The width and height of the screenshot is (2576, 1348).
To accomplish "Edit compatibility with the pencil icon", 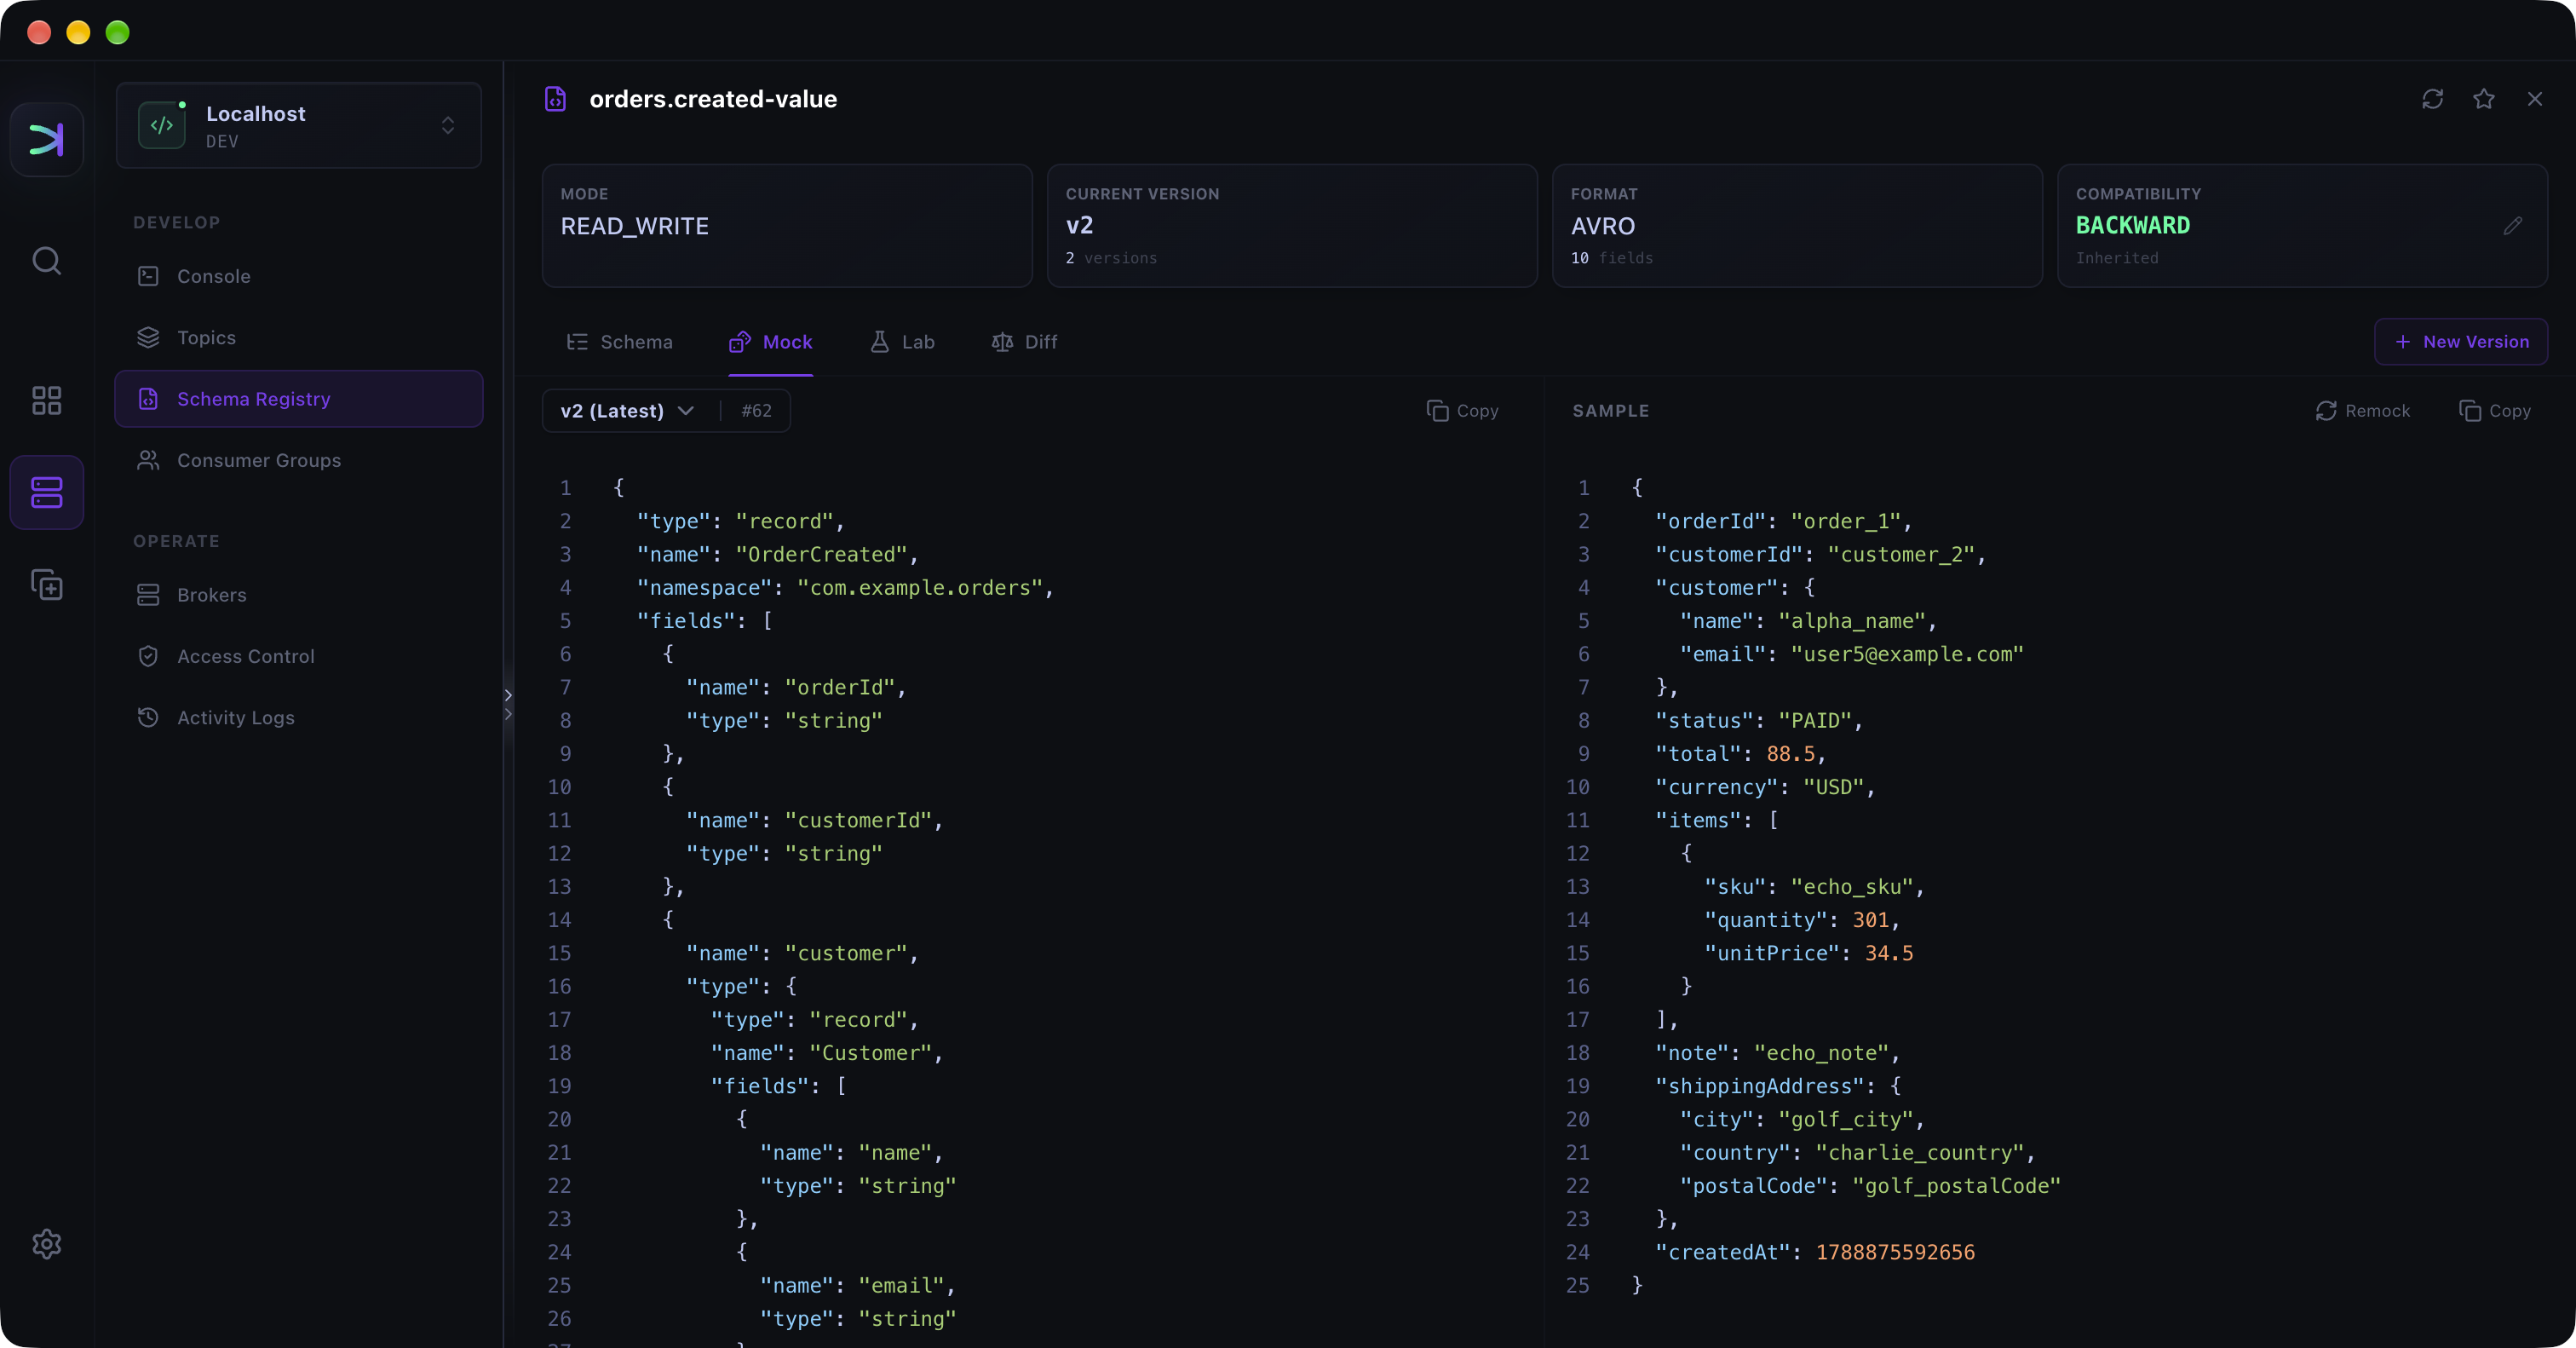I will pyautogui.click(x=2512, y=226).
